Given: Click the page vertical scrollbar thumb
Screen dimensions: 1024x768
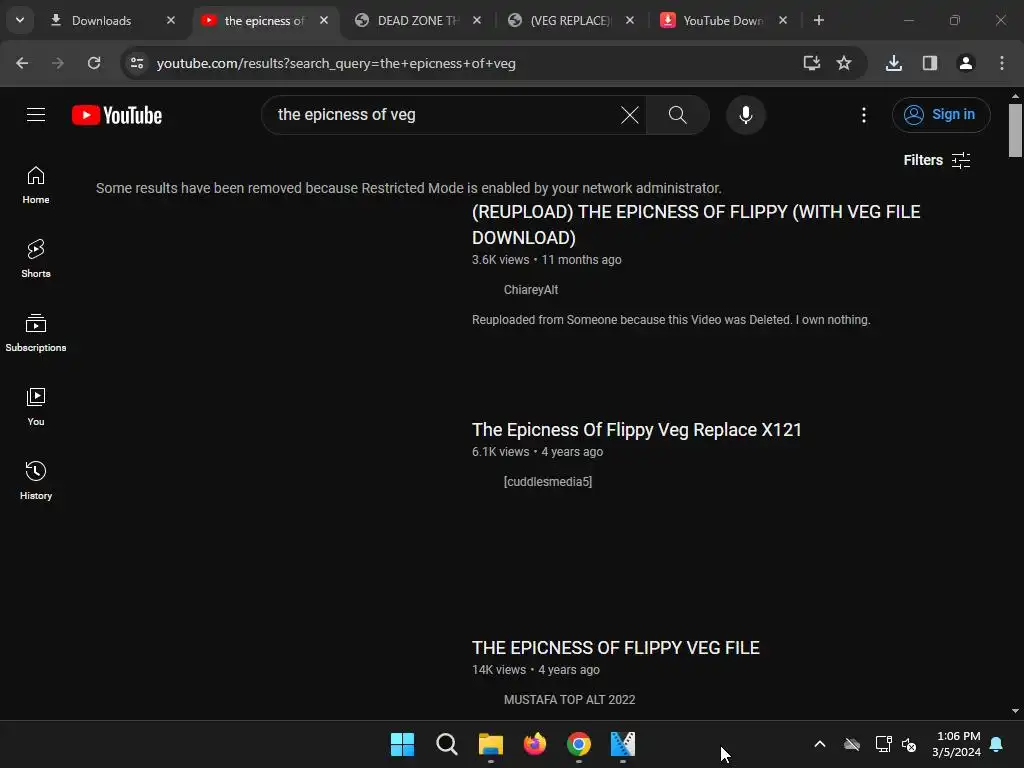Looking at the screenshot, I should click(x=1015, y=130).
